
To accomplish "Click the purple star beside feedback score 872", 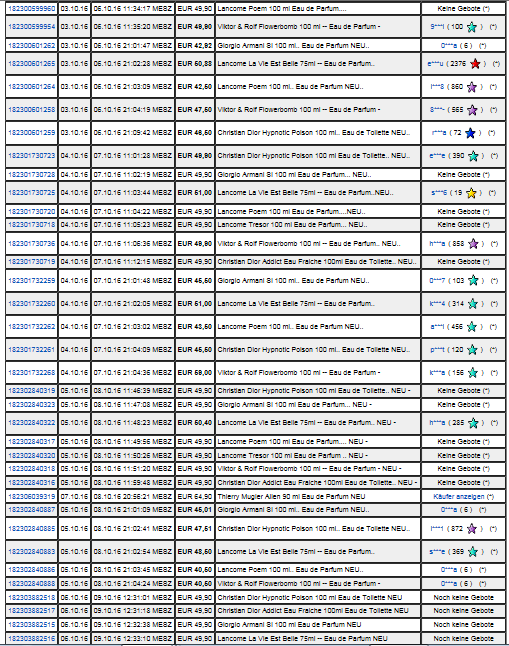I will click(472, 529).
